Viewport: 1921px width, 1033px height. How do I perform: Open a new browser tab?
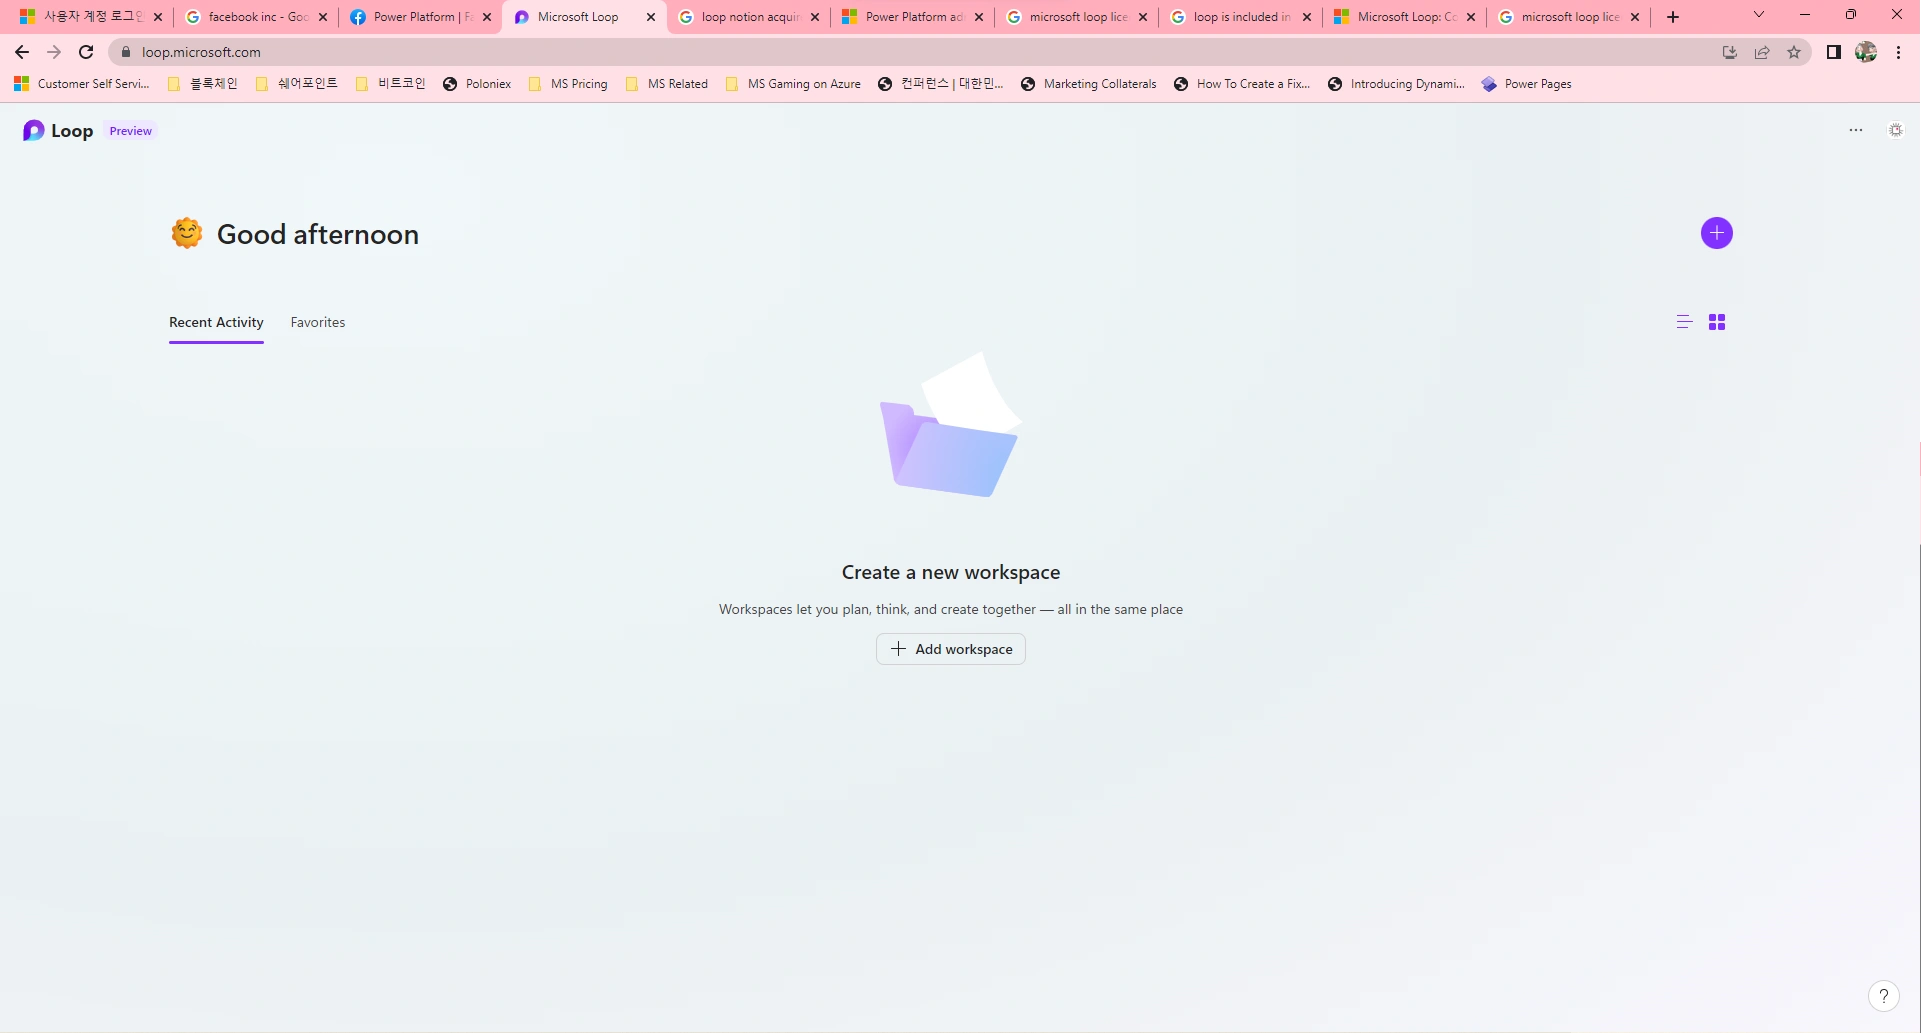[1673, 17]
